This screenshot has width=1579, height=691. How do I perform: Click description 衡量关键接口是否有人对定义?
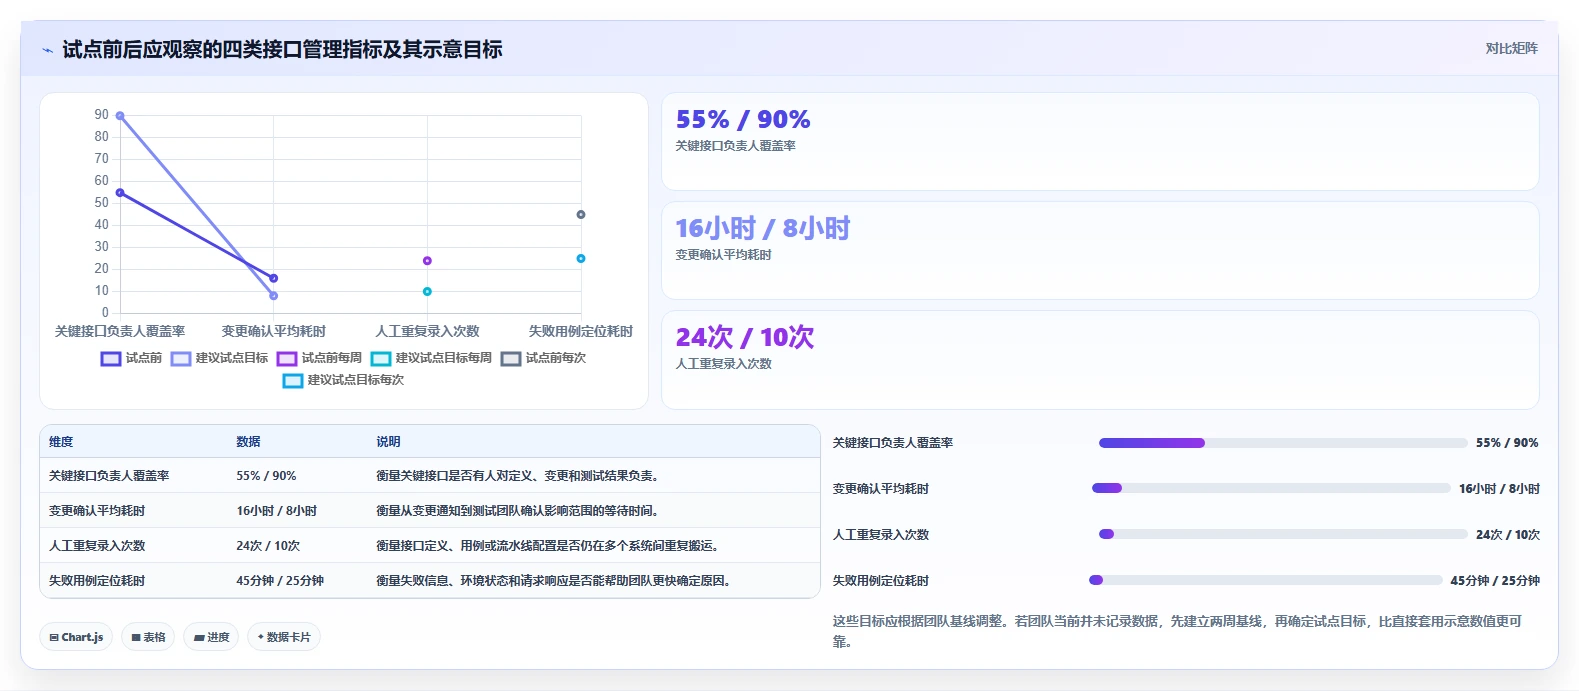coord(517,476)
